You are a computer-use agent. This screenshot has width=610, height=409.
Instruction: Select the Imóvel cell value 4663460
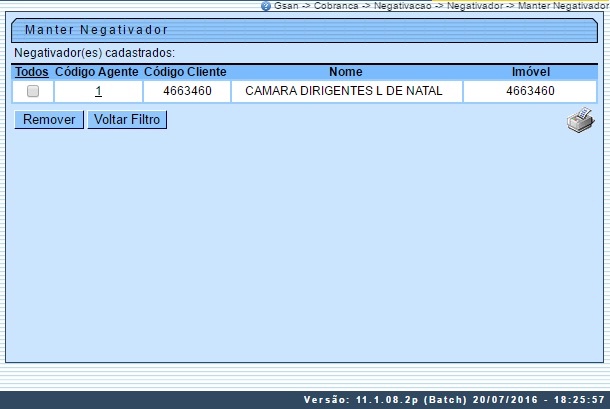point(530,91)
